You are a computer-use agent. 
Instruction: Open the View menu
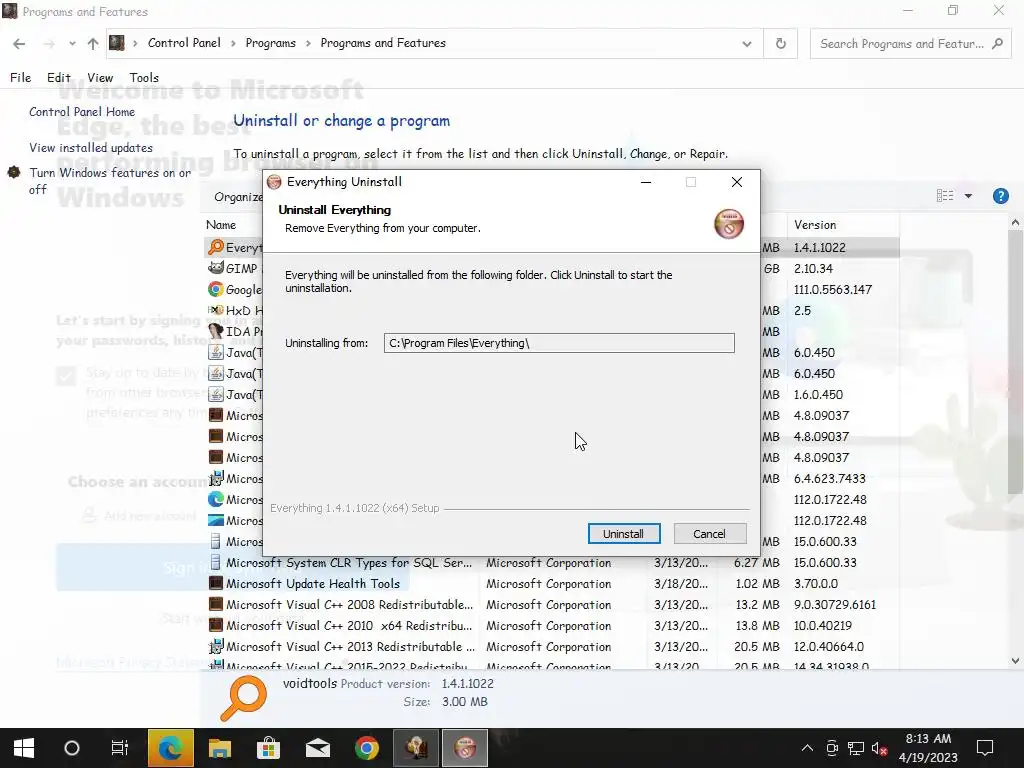tap(100, 78)
